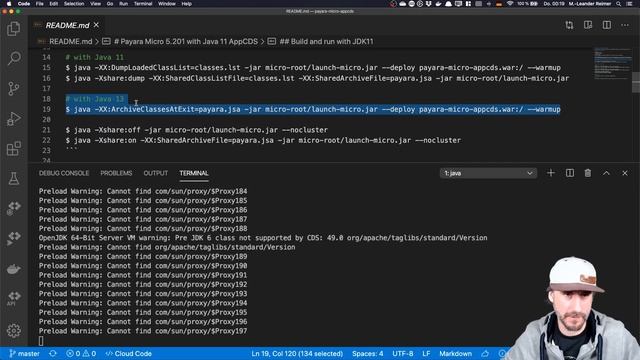This screenshot has height=360, width=640.
Task: Maximize panel with chevron up icon
Action: 606,173
